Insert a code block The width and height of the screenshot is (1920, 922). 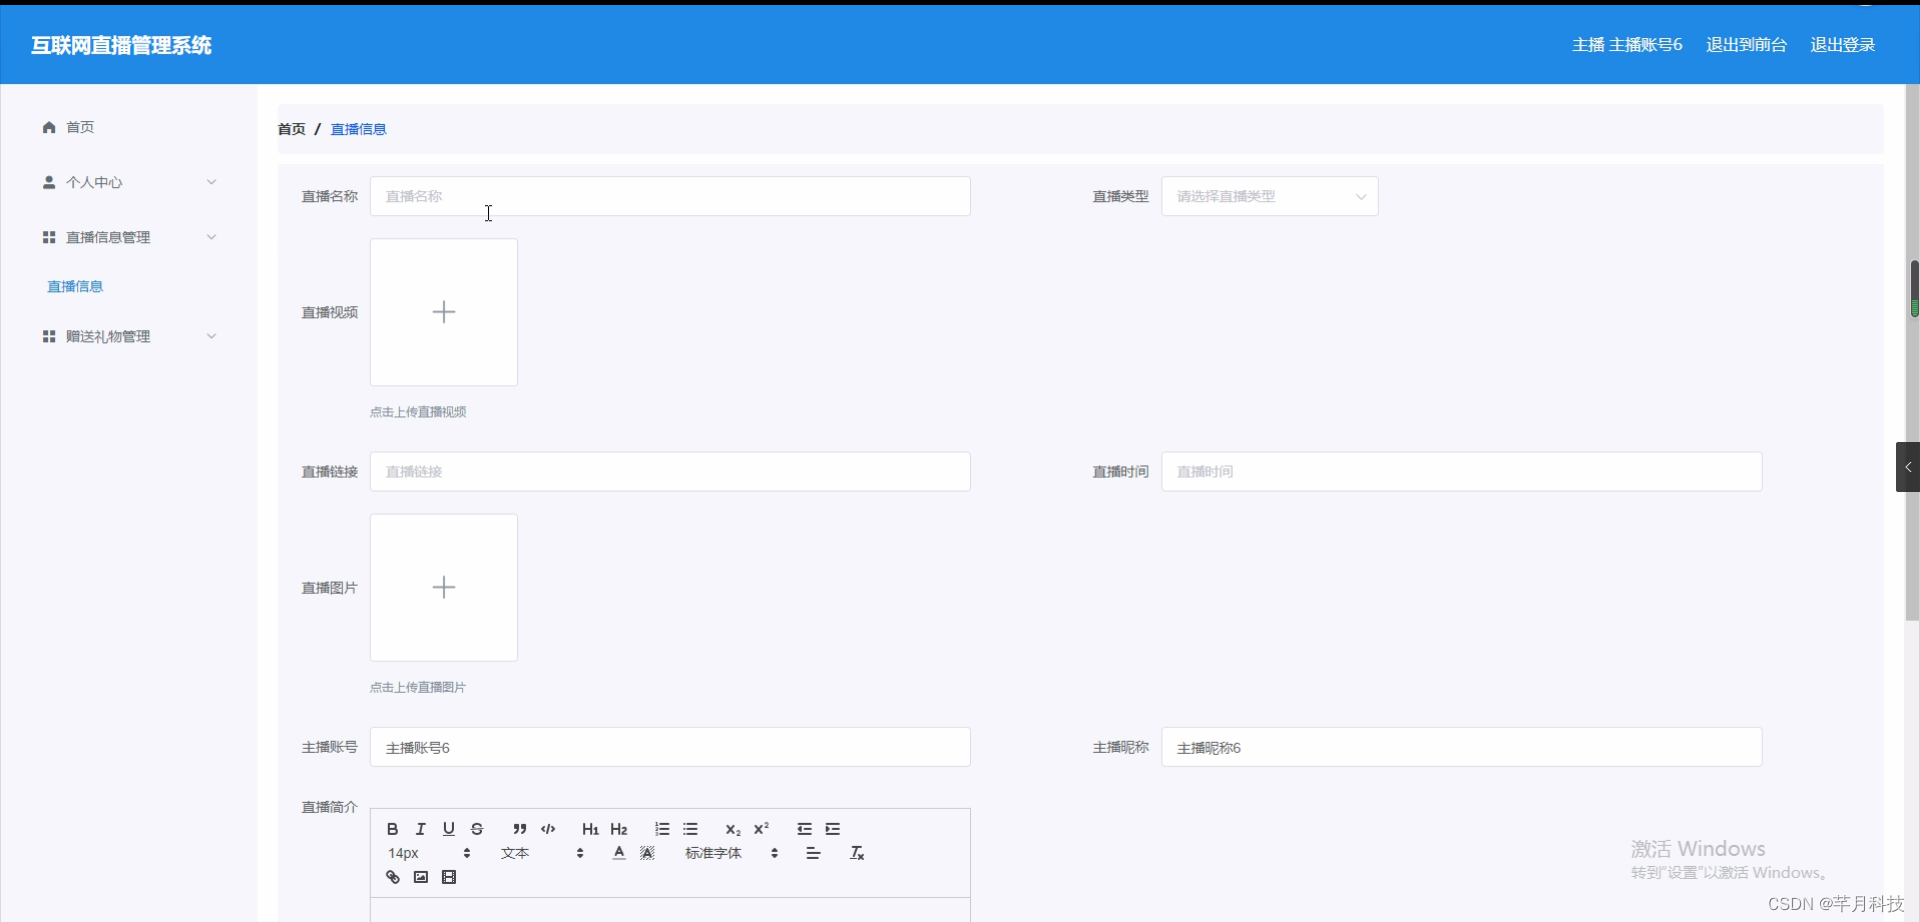(x=547, y=828)
